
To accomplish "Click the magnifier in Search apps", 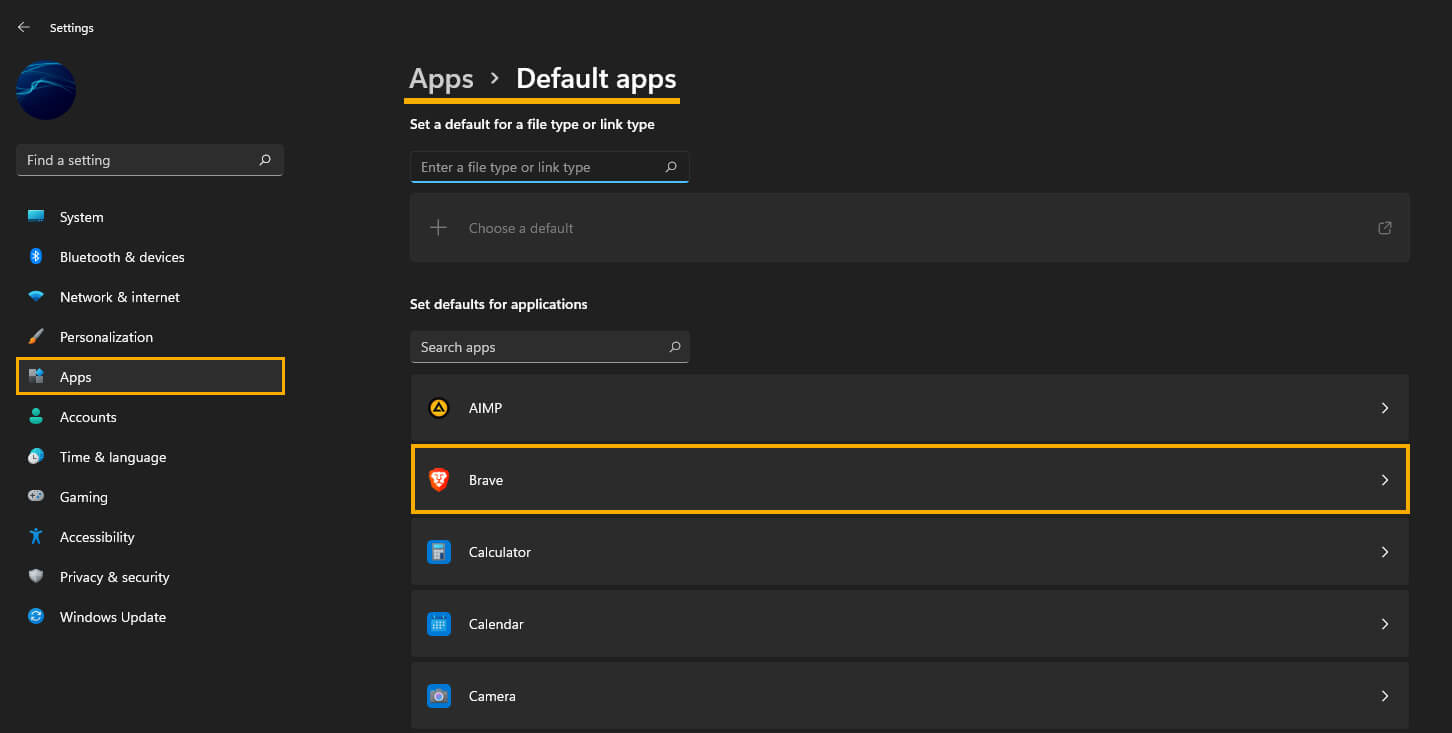I will pos(675,347).
